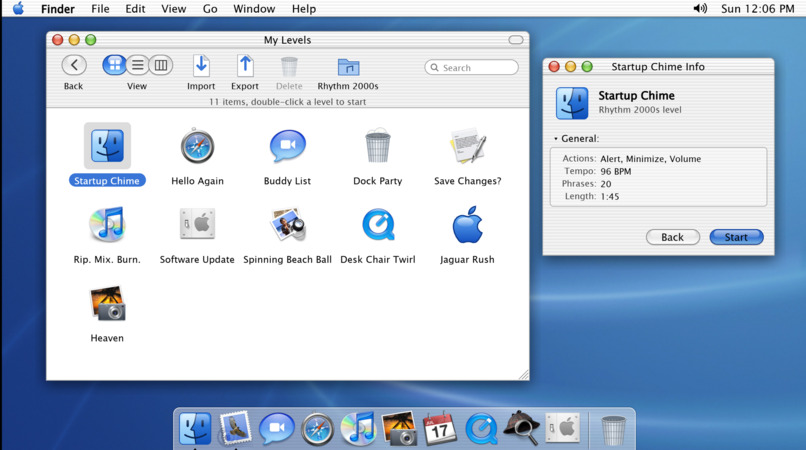Click the 'Rhythm 2000s level' subtitle
806x450 pixels.
pos(640,110)
